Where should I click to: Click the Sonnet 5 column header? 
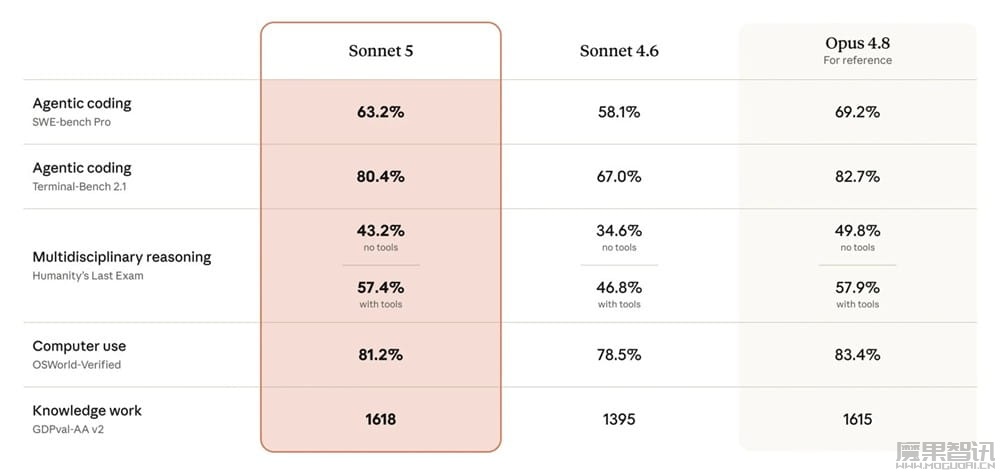click(381, 51)
